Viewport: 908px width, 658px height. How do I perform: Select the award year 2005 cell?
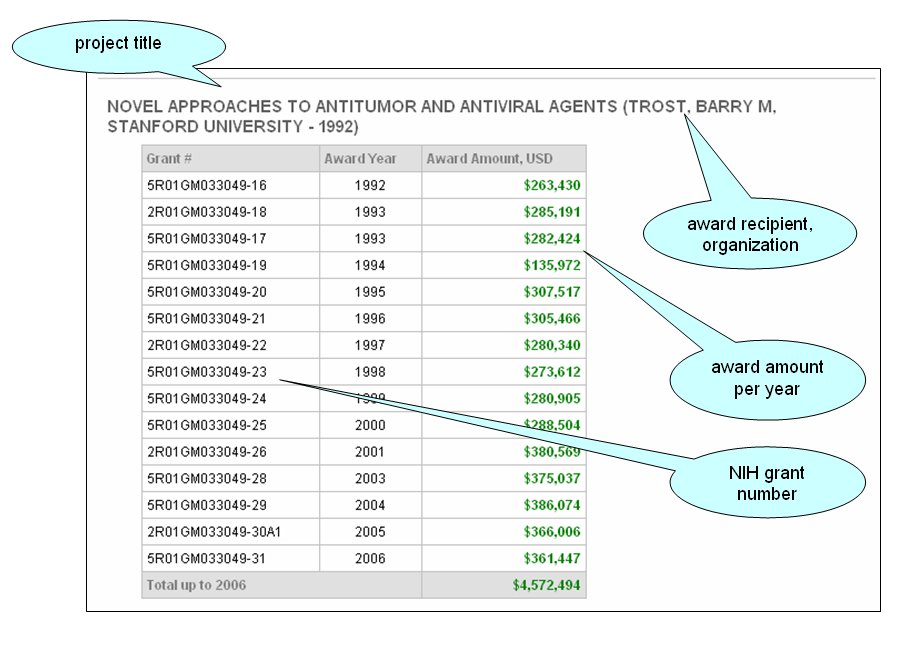370,532
